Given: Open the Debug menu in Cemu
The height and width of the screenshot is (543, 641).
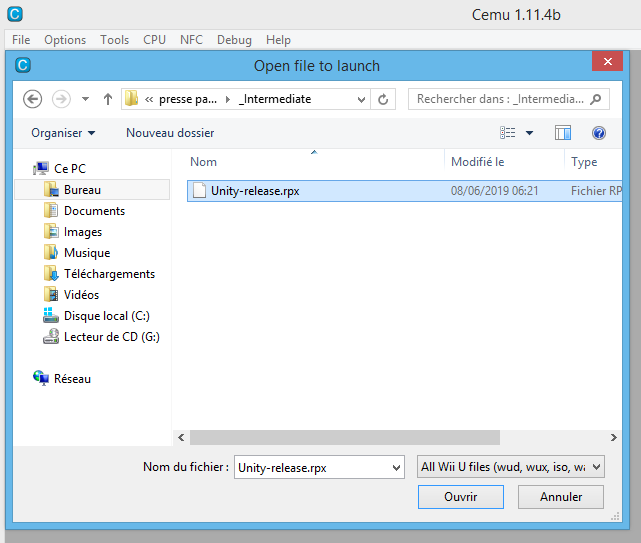Looking at the screenshot, I should 234,40.
